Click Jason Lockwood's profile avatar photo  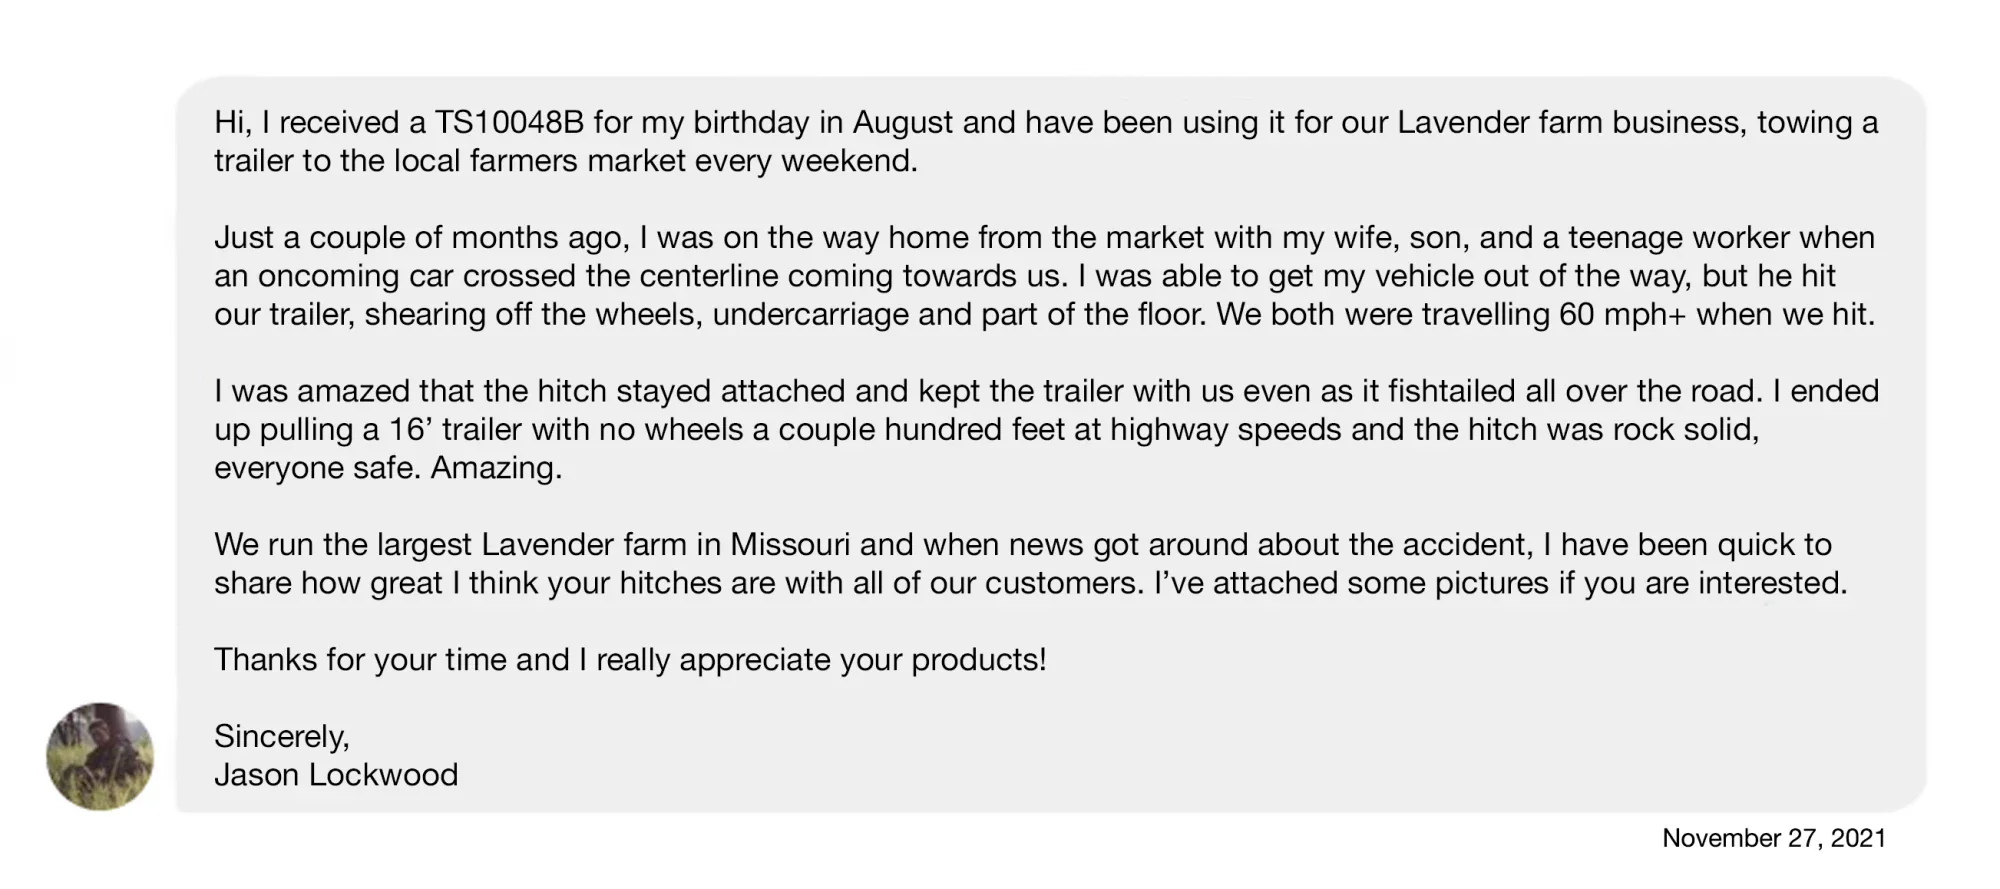(x=100, y=756)
